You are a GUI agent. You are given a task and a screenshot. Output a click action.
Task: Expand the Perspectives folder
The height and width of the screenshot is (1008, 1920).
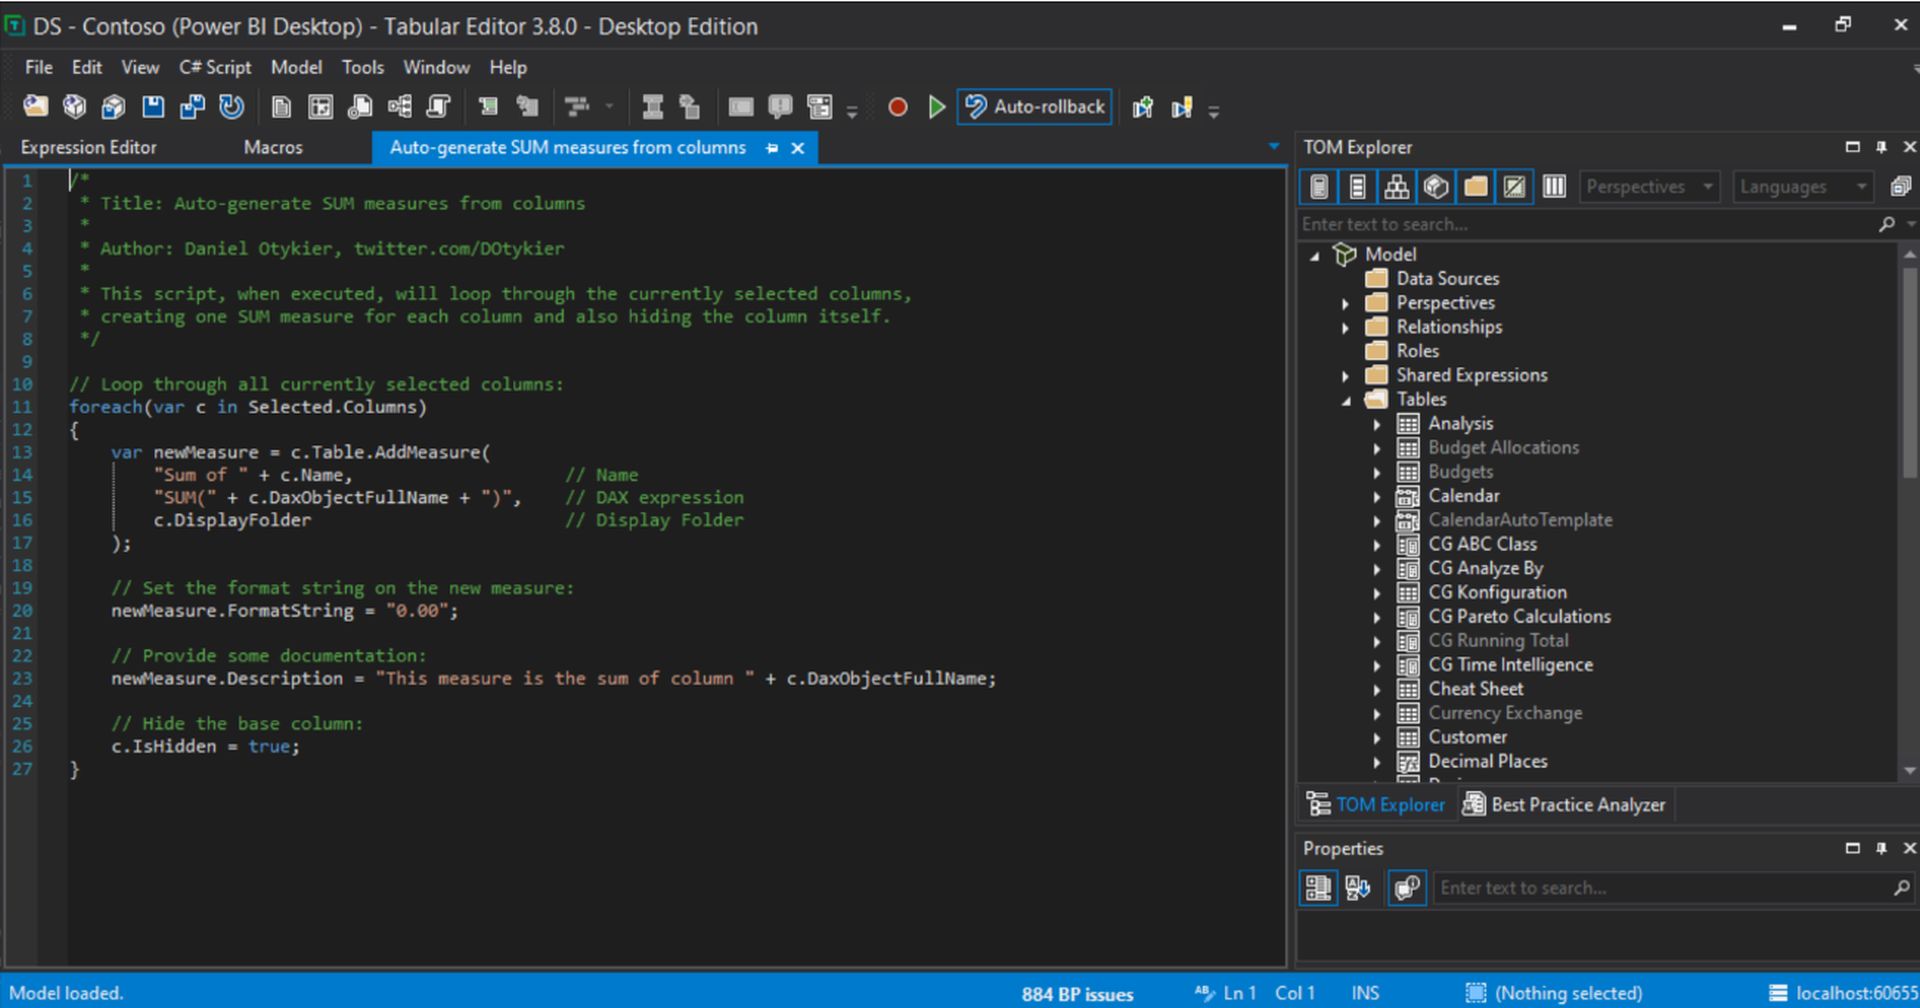1346,303
